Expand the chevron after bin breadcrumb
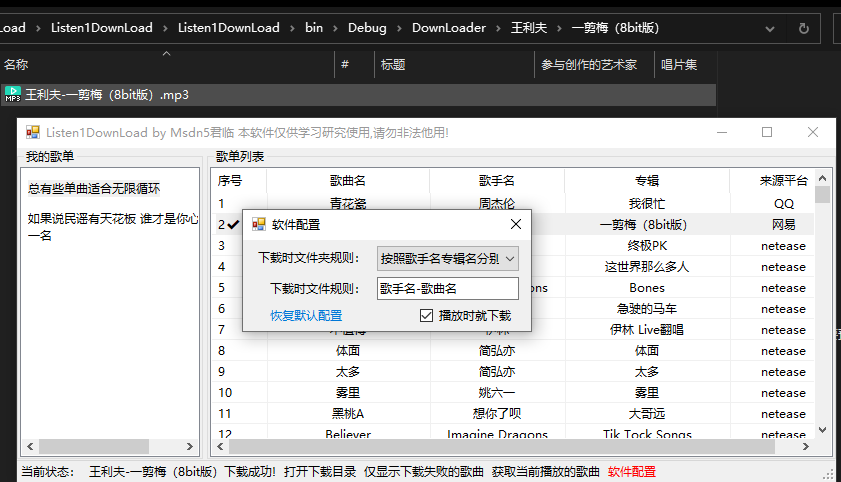841x482 pixels. (335, 28)
